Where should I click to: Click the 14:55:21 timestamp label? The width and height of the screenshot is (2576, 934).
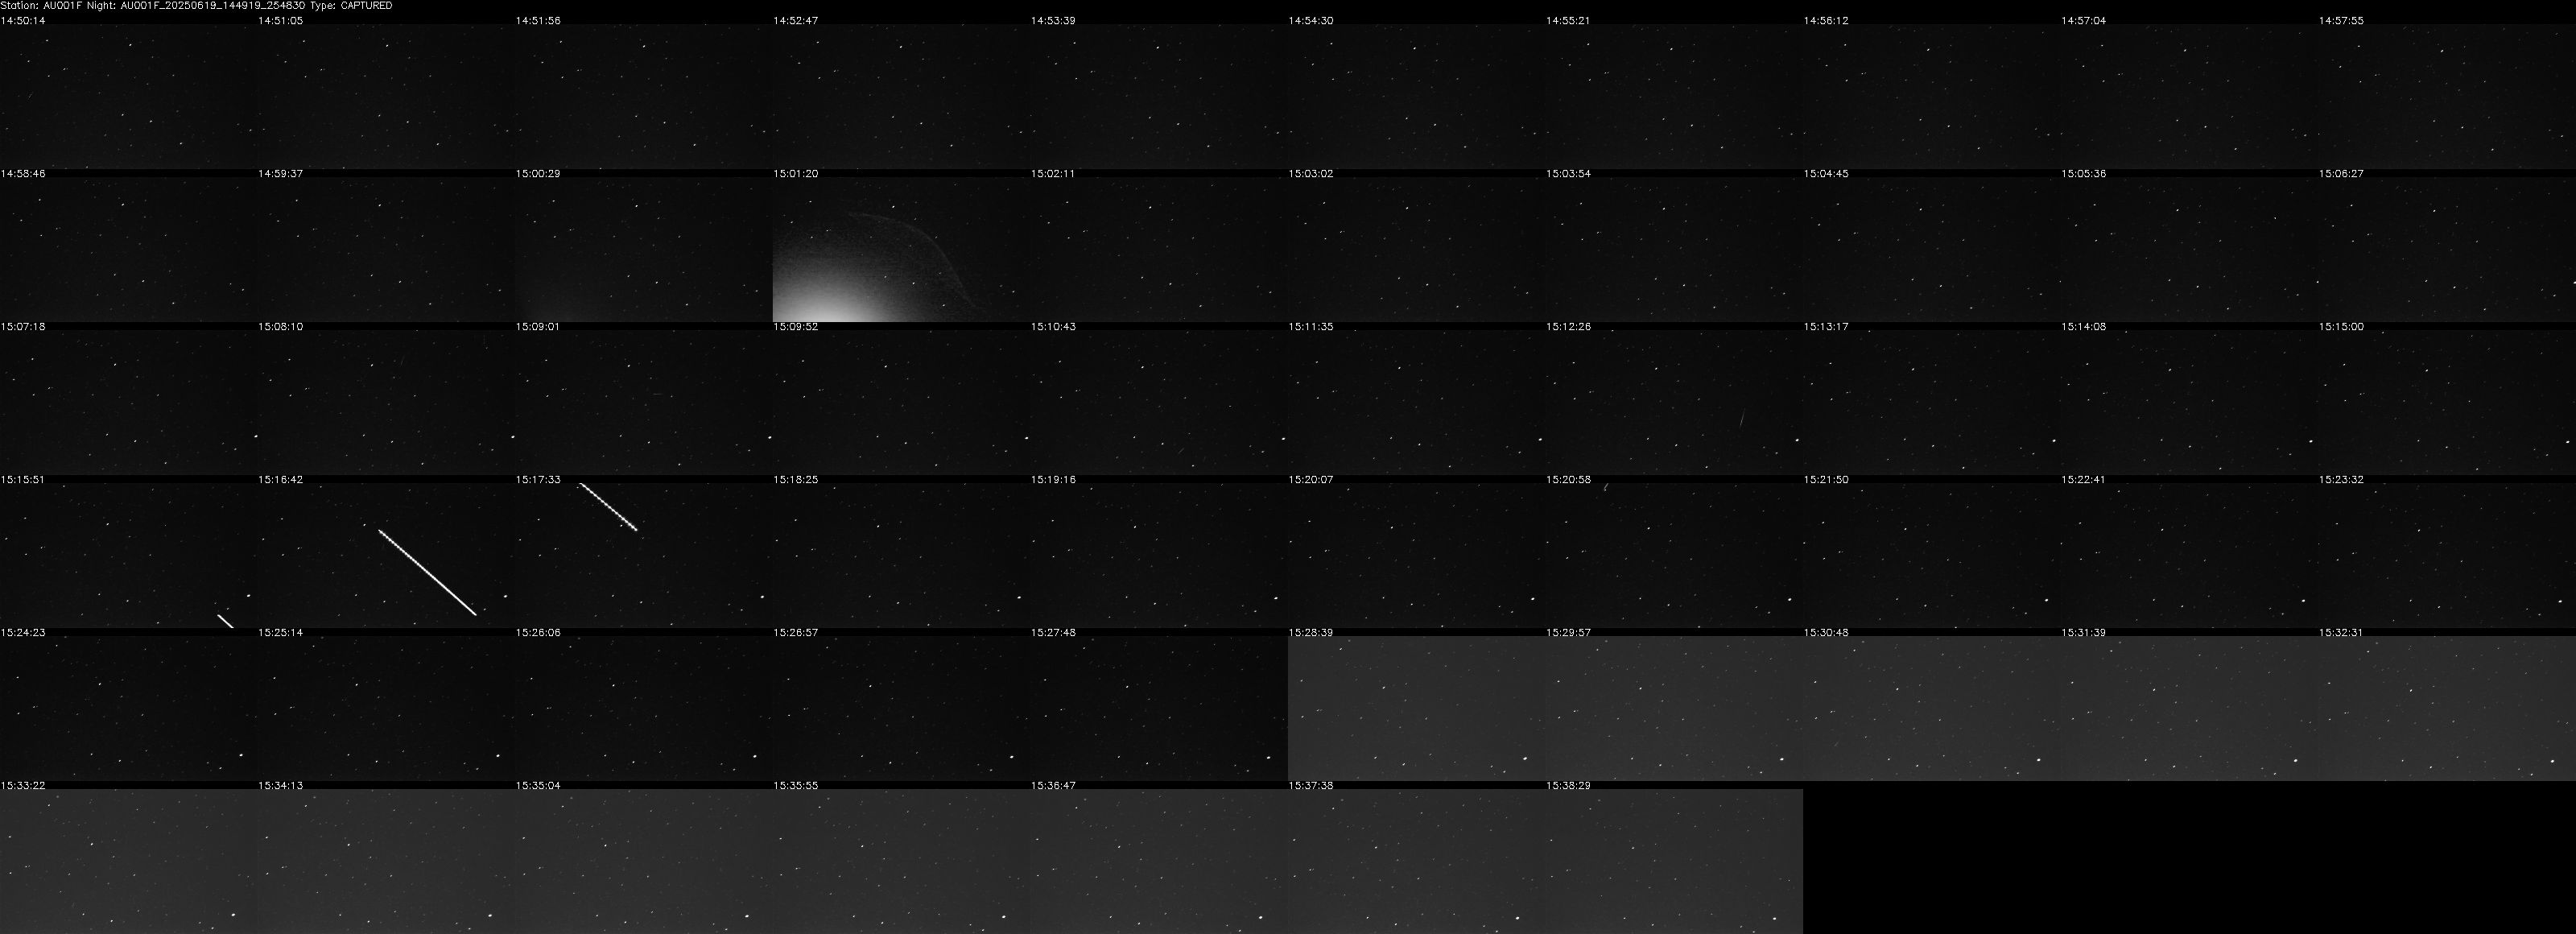tap(1568, 21)
